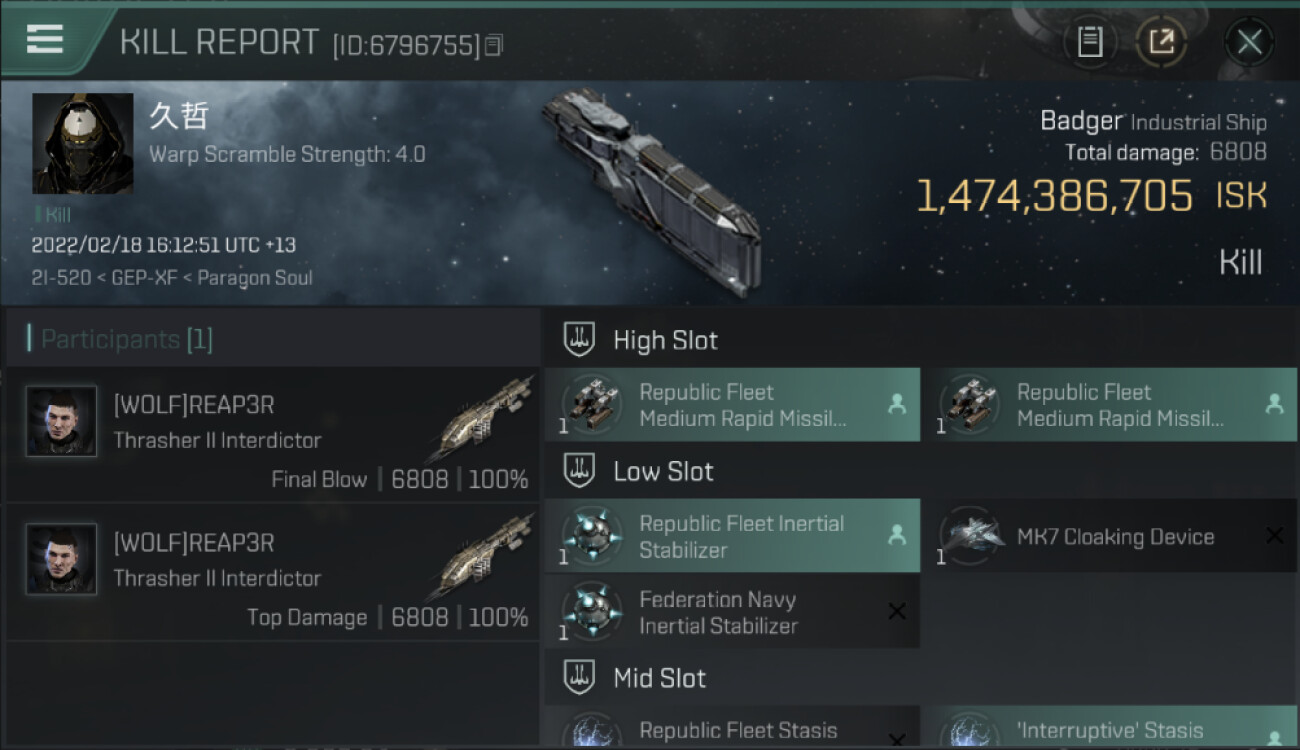The width and height of the screenshot is (1300, 750).
Task: Select the MK7 Cloaking Device module
Action: 1109,536
